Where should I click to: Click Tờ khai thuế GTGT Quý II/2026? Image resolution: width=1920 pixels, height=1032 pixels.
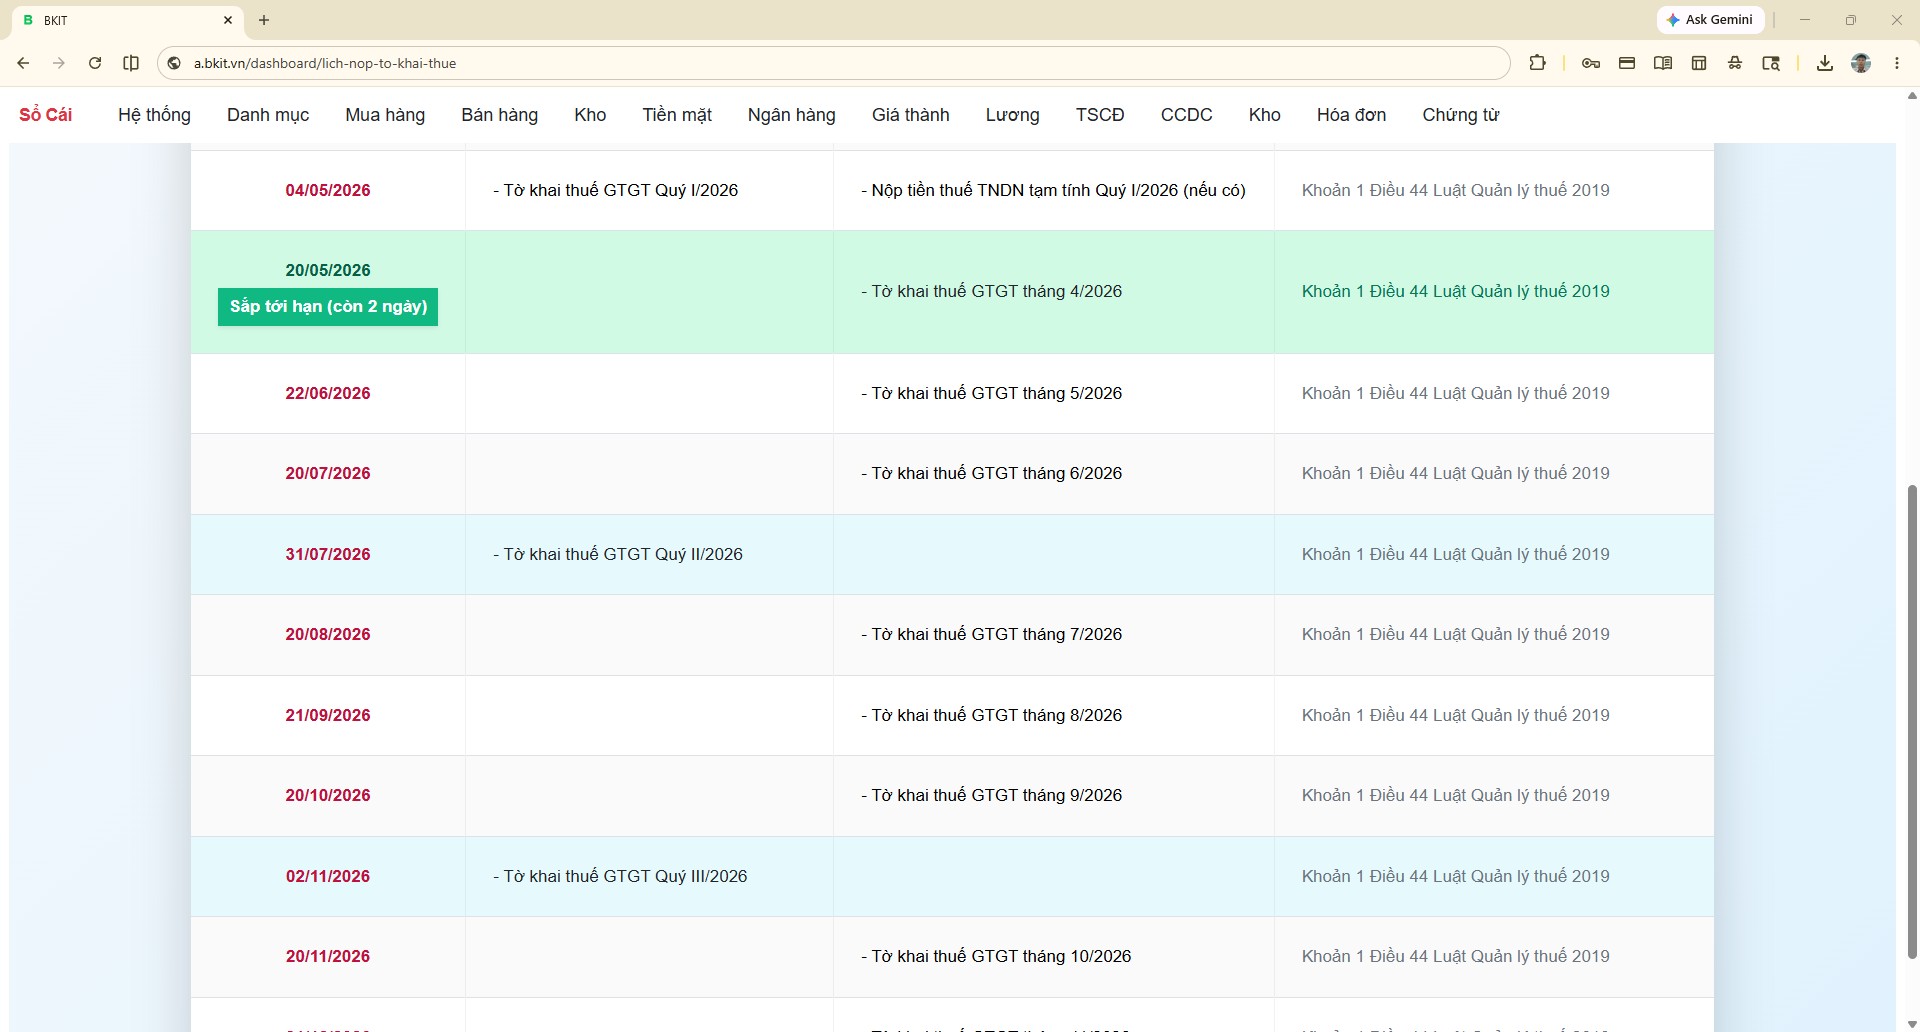click(618, 554)
